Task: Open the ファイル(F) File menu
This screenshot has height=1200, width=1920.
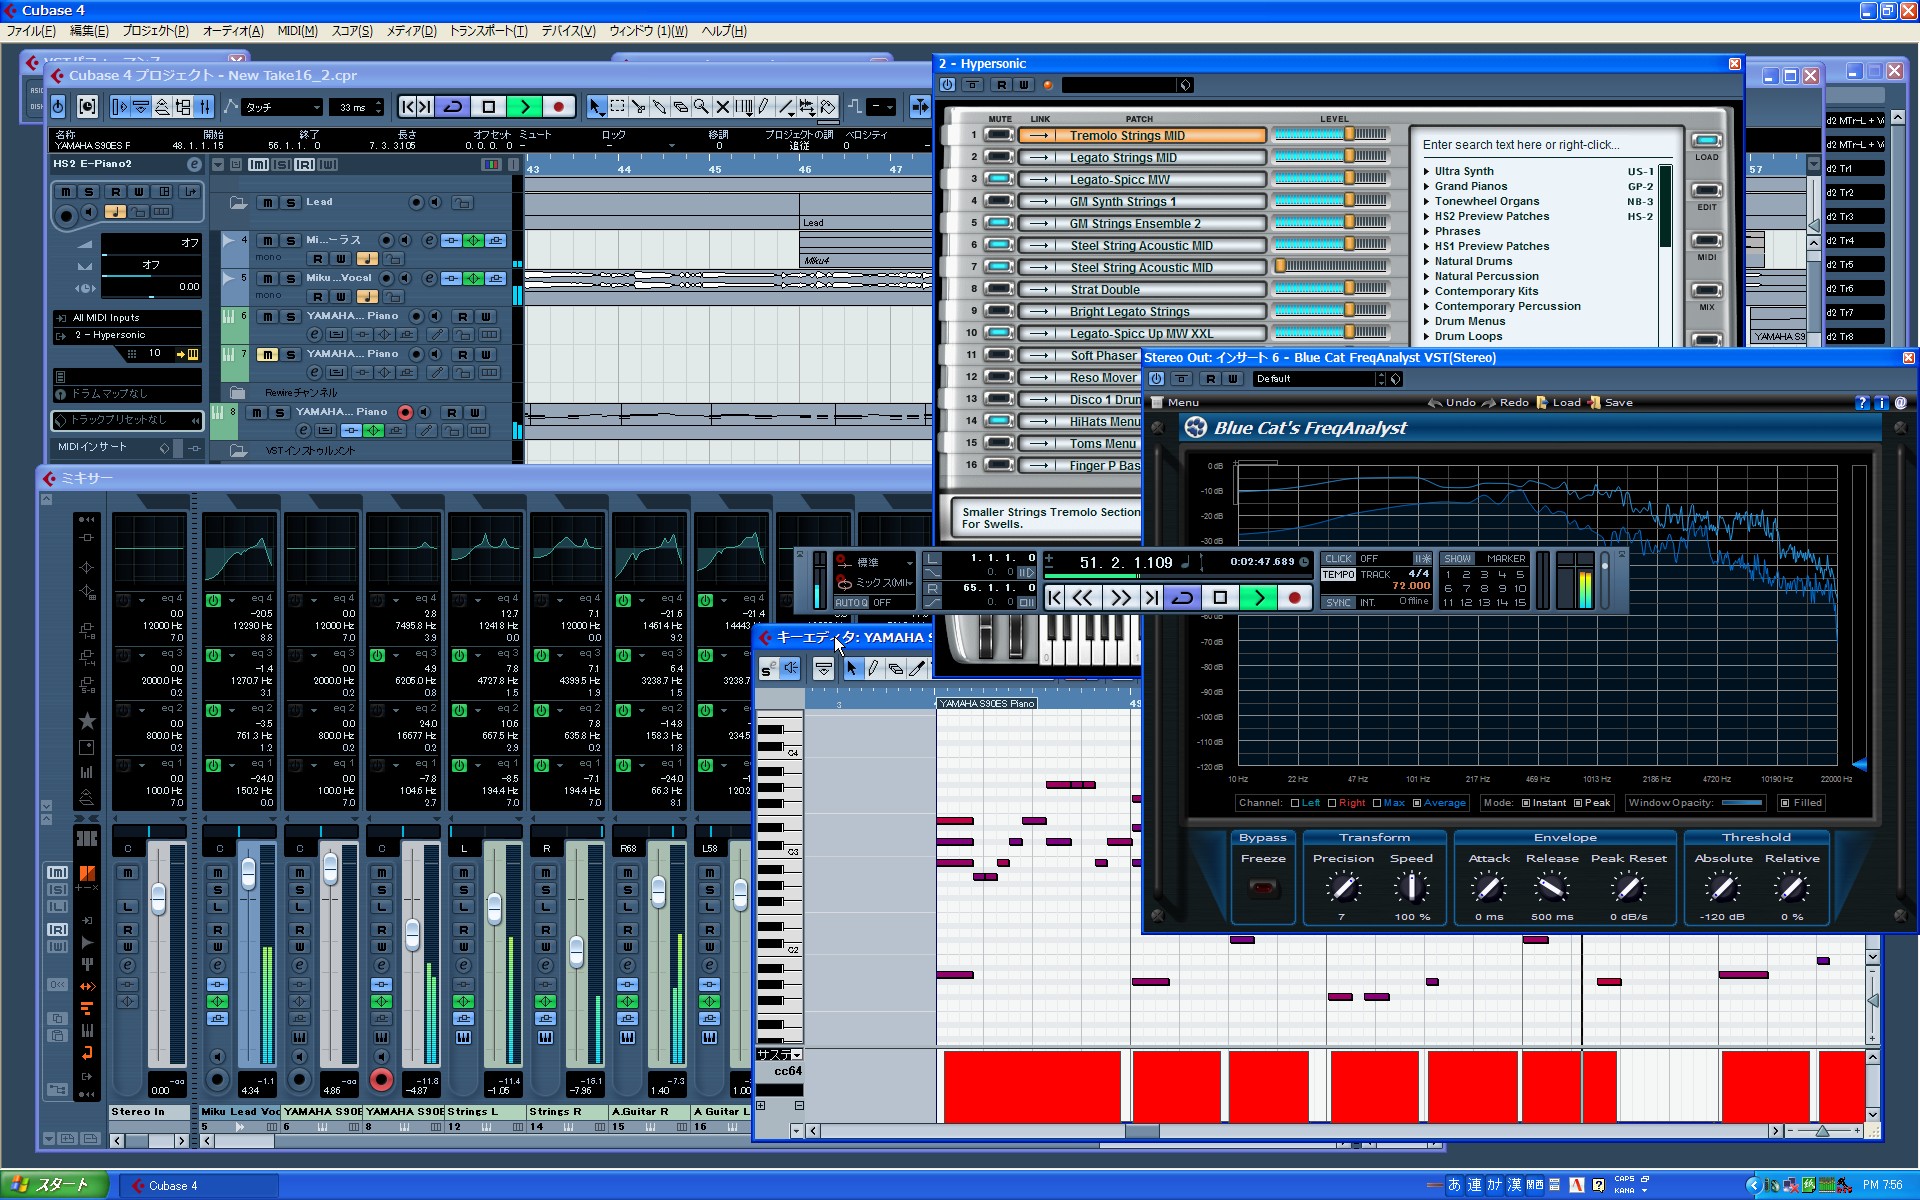Action: click(x=31, y=31)
